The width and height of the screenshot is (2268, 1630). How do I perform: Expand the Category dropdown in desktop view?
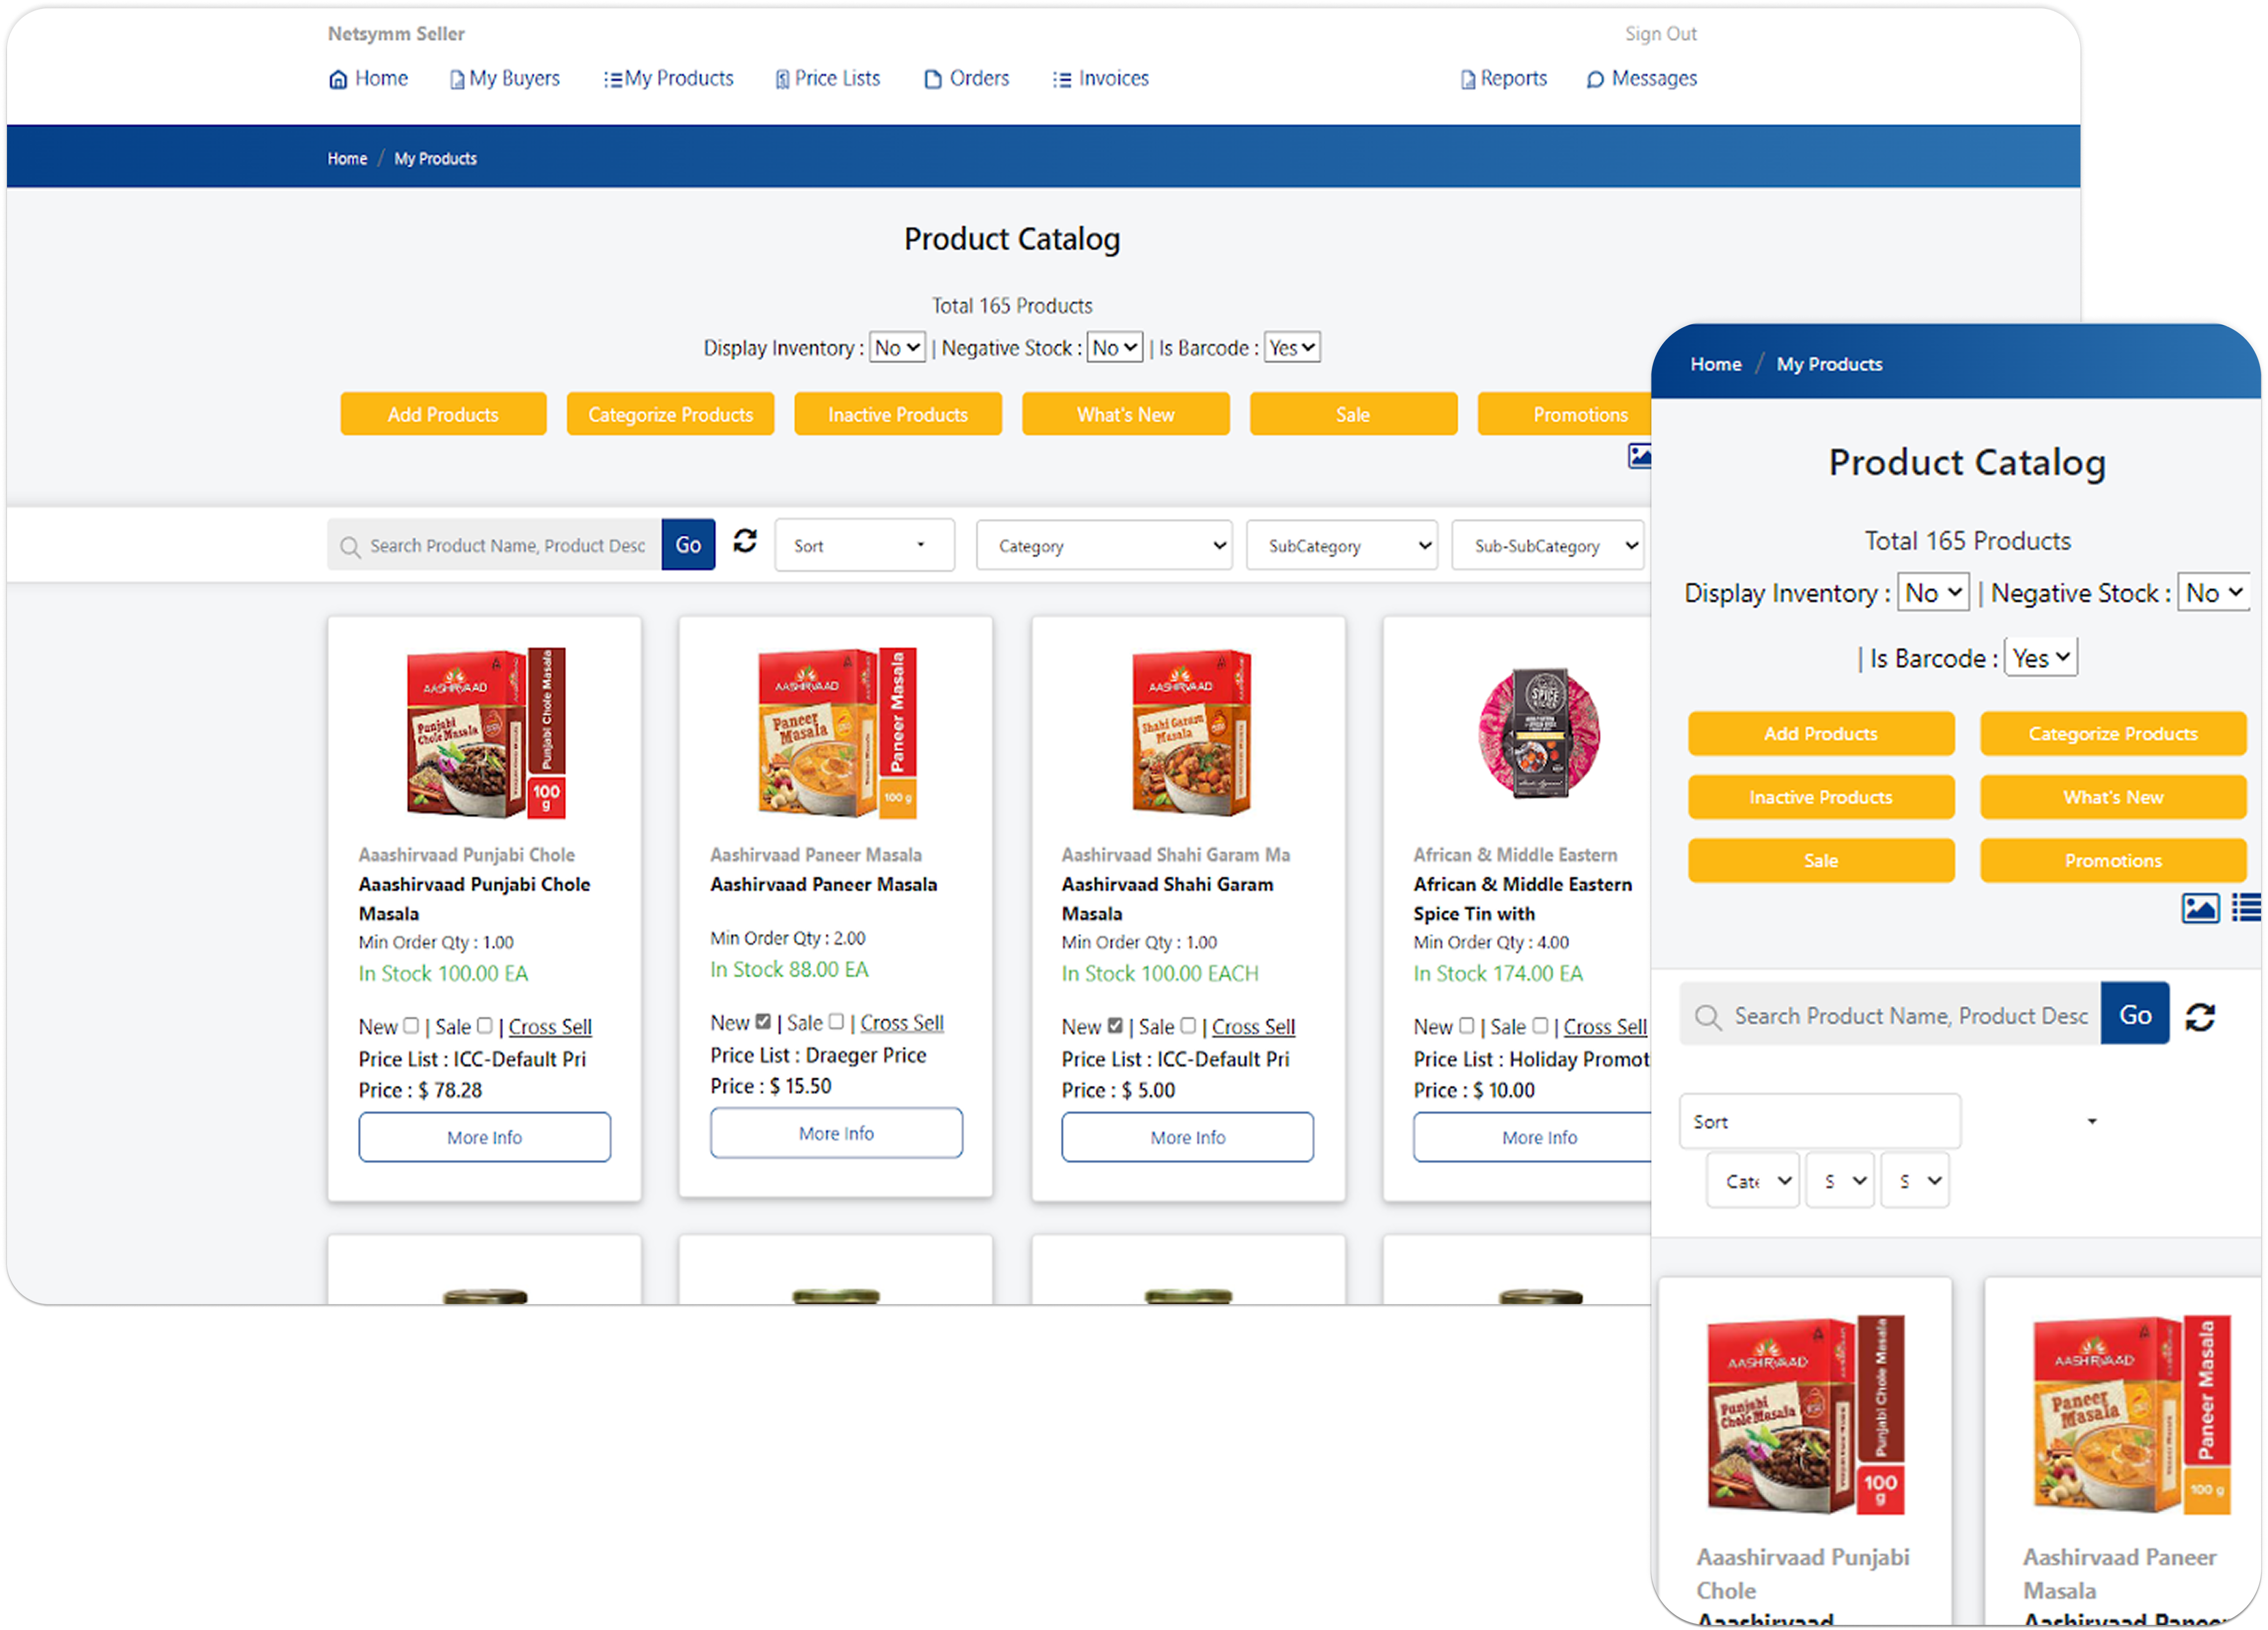click(1105, 545)
